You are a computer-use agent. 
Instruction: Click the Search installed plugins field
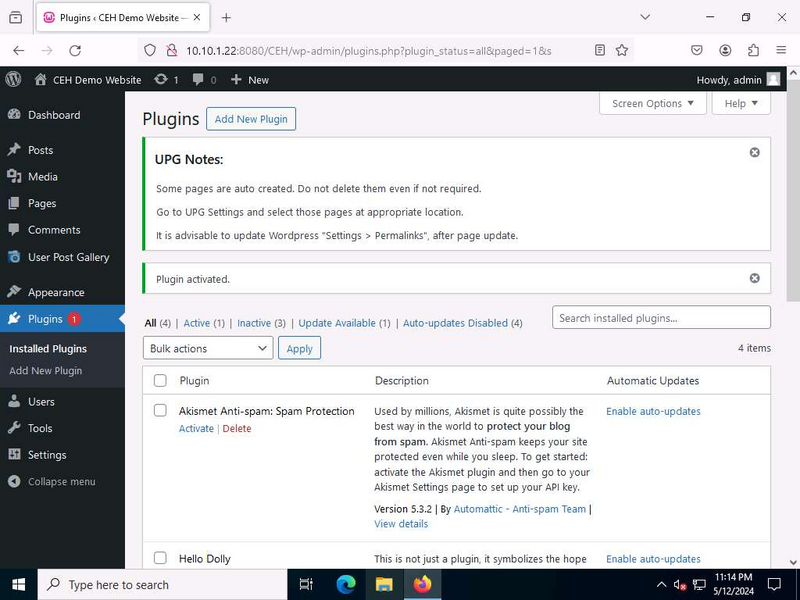coord(661,318)
